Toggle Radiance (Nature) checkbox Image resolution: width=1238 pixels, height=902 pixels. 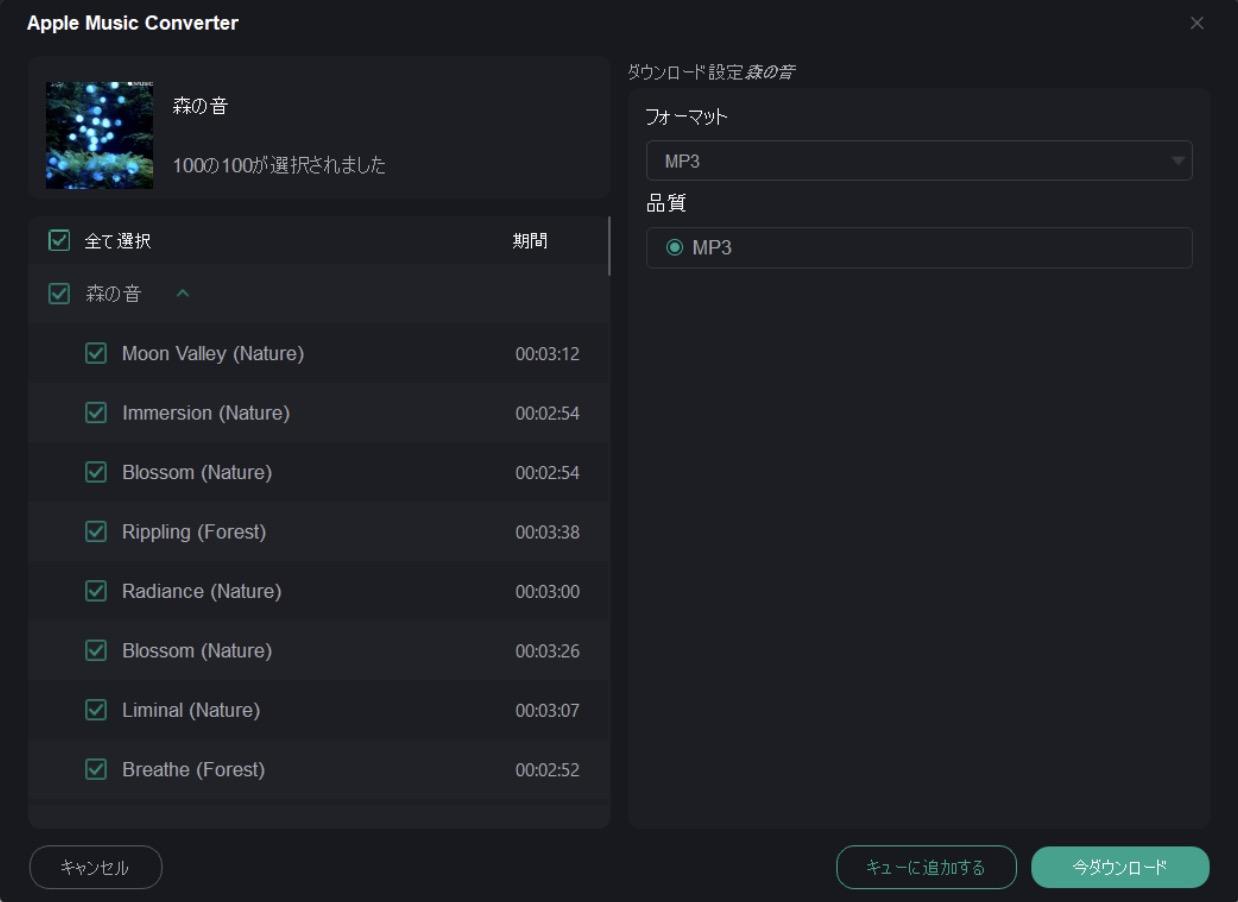tap(96, 591)
